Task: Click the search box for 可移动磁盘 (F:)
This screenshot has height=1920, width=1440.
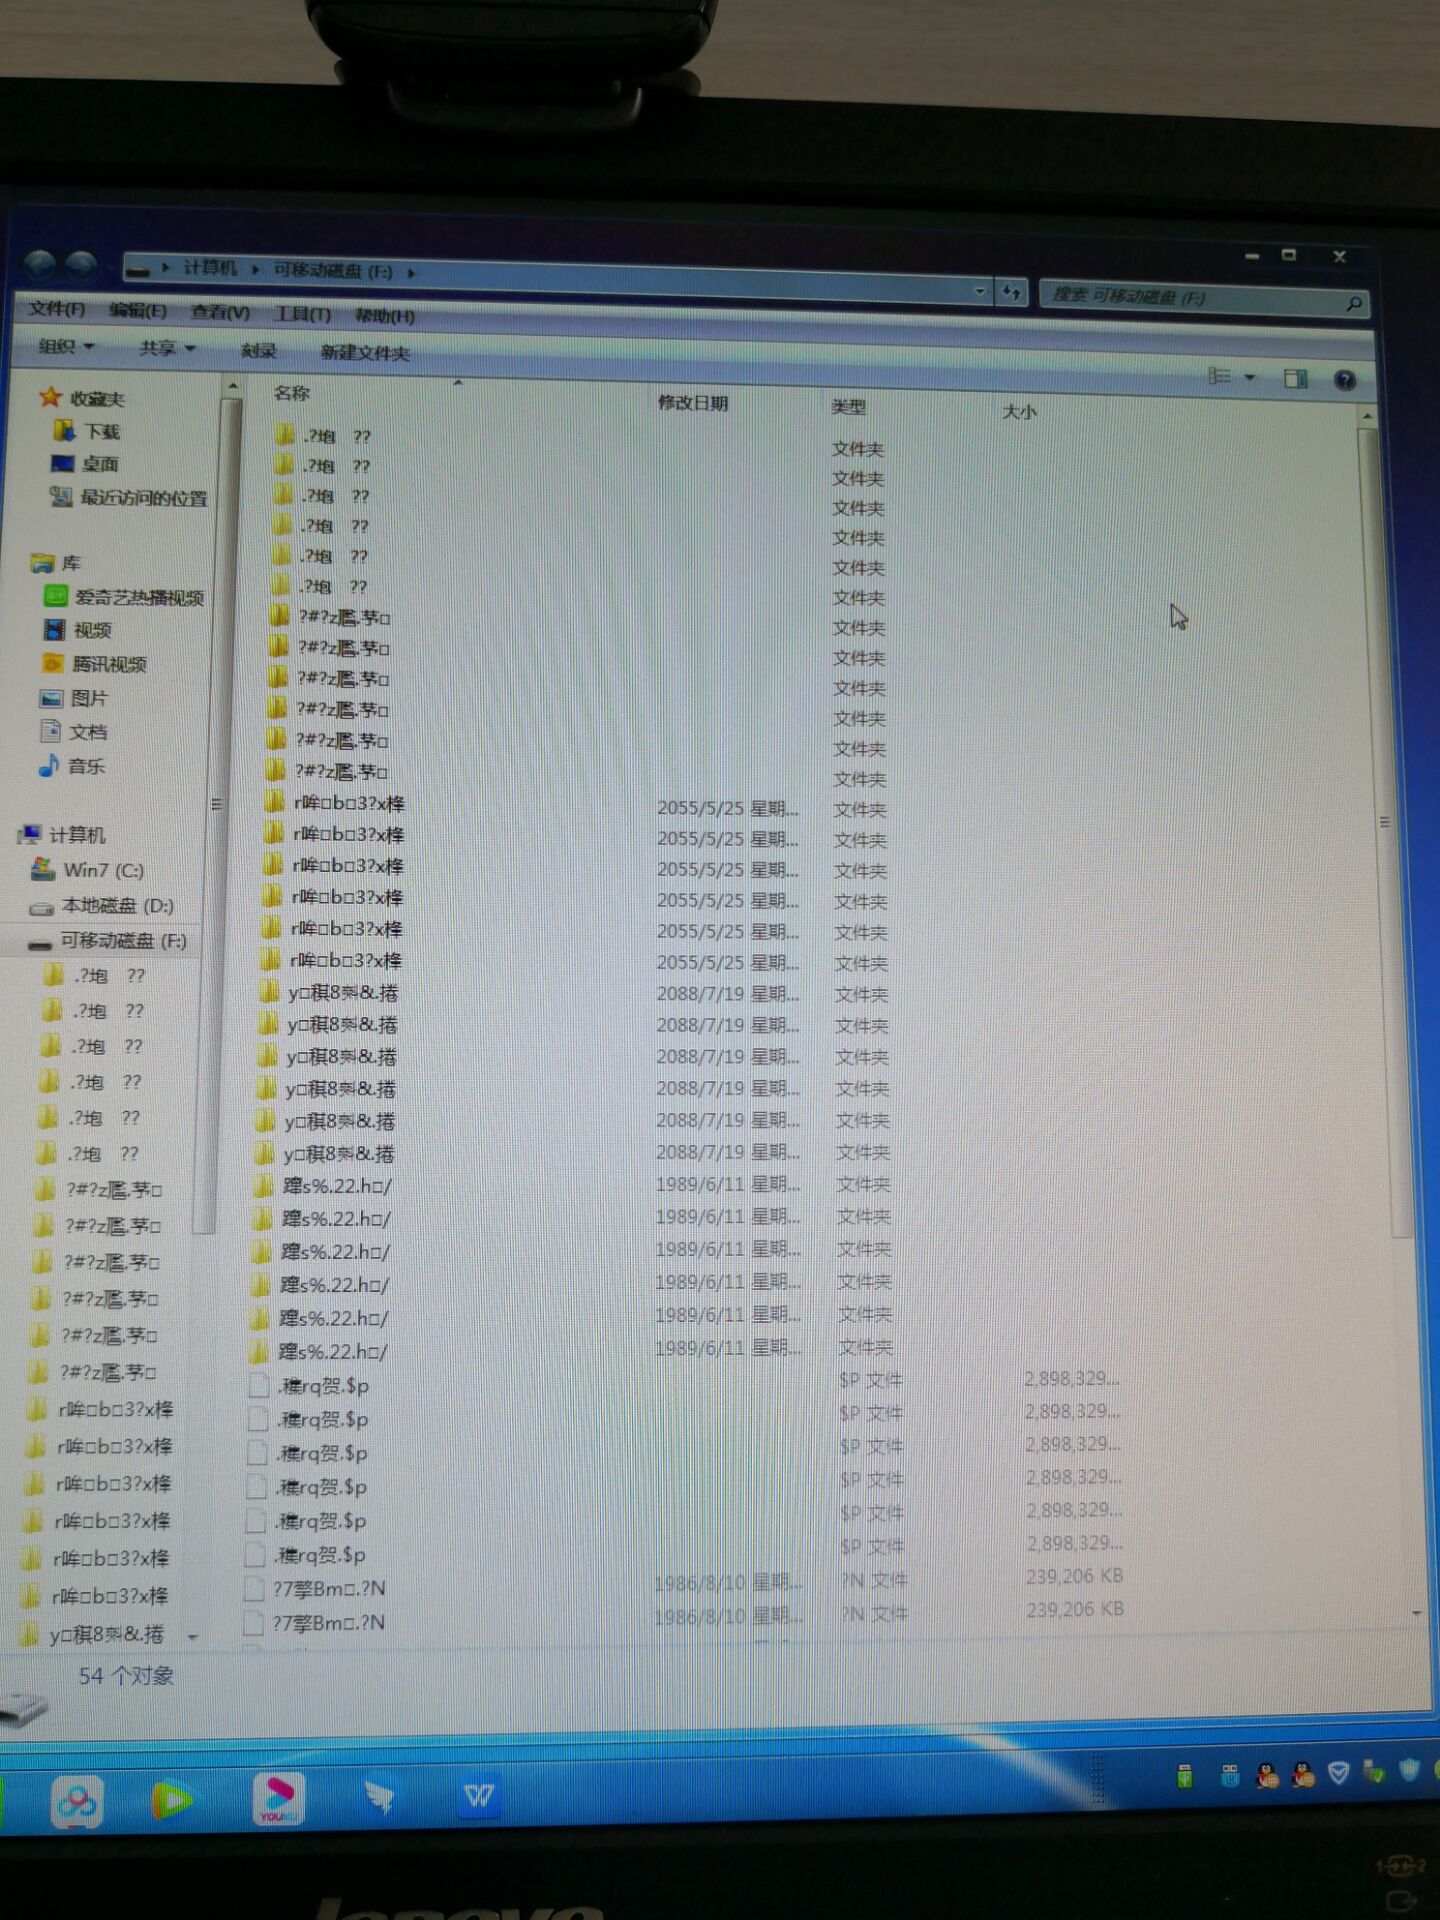Action: click(x=1190, y=298)
